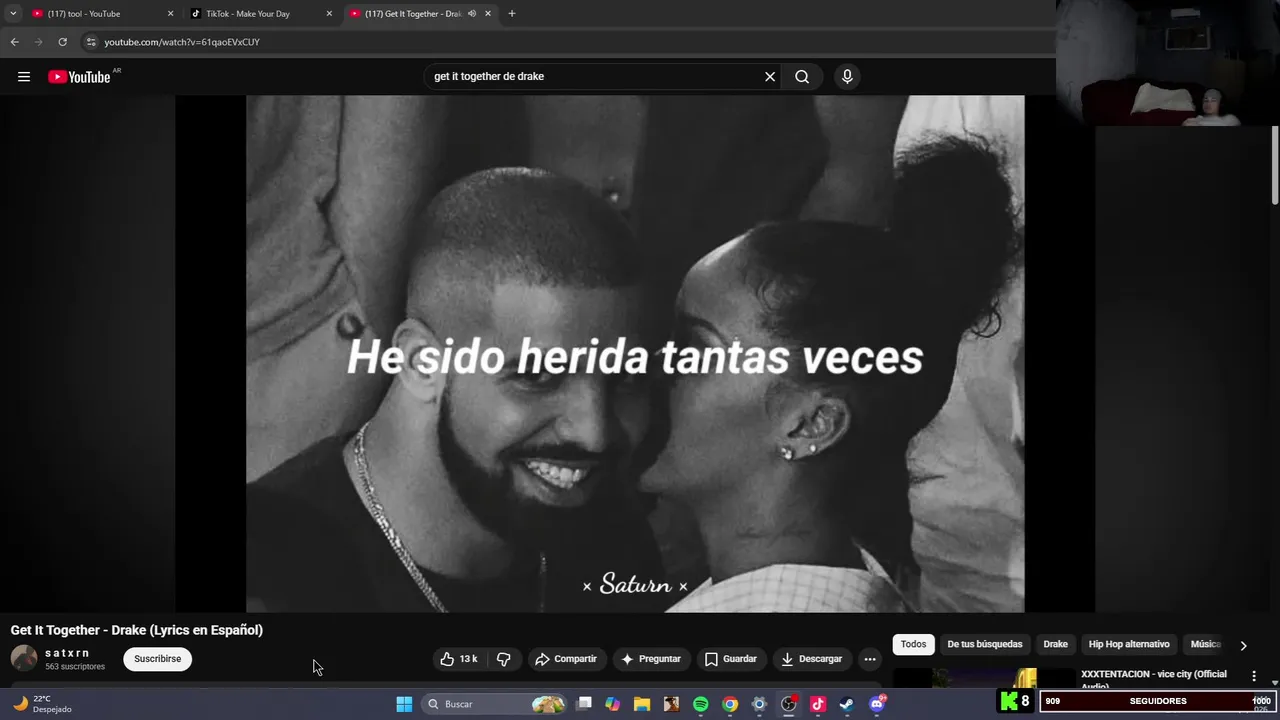Click the video player to pause
The width and height of the screenshot is (1280, 720).
tap(635, 353)
